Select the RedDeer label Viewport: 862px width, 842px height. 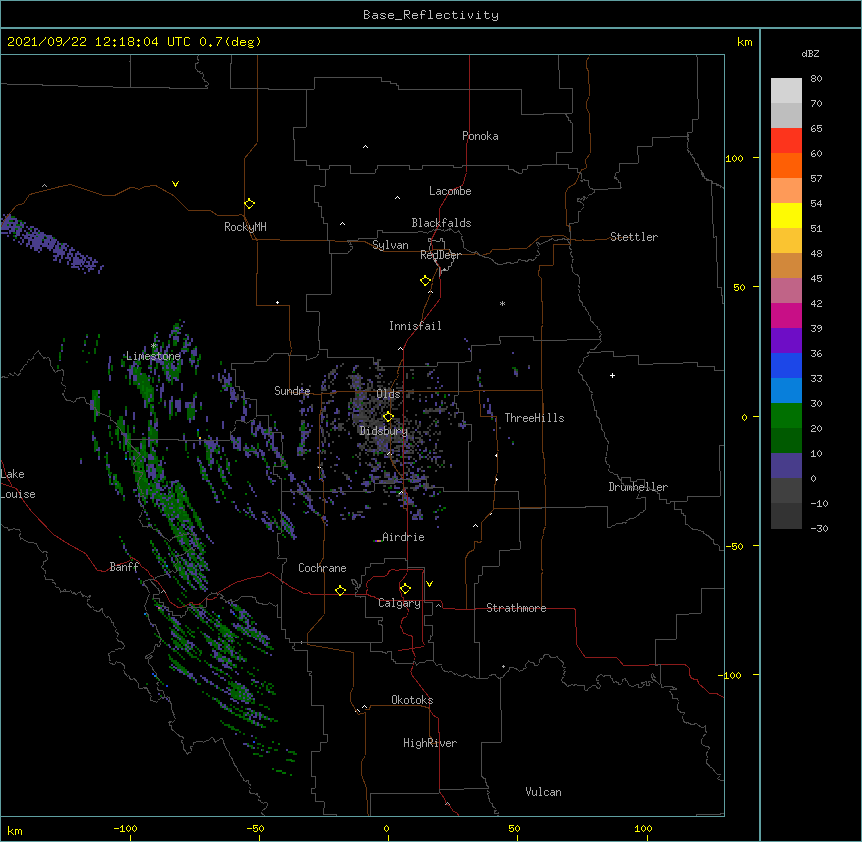click(x=440, y=255)
